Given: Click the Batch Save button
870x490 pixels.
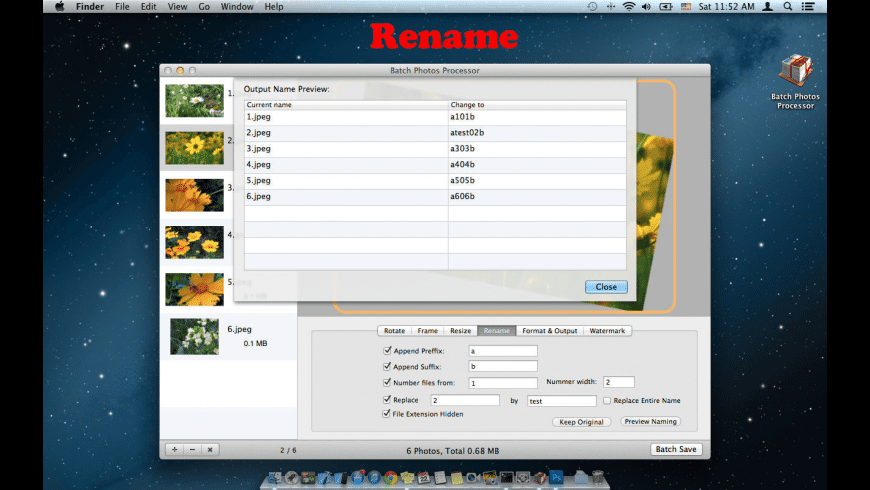Looking at the screenshot, I should (x=676, y=449).
